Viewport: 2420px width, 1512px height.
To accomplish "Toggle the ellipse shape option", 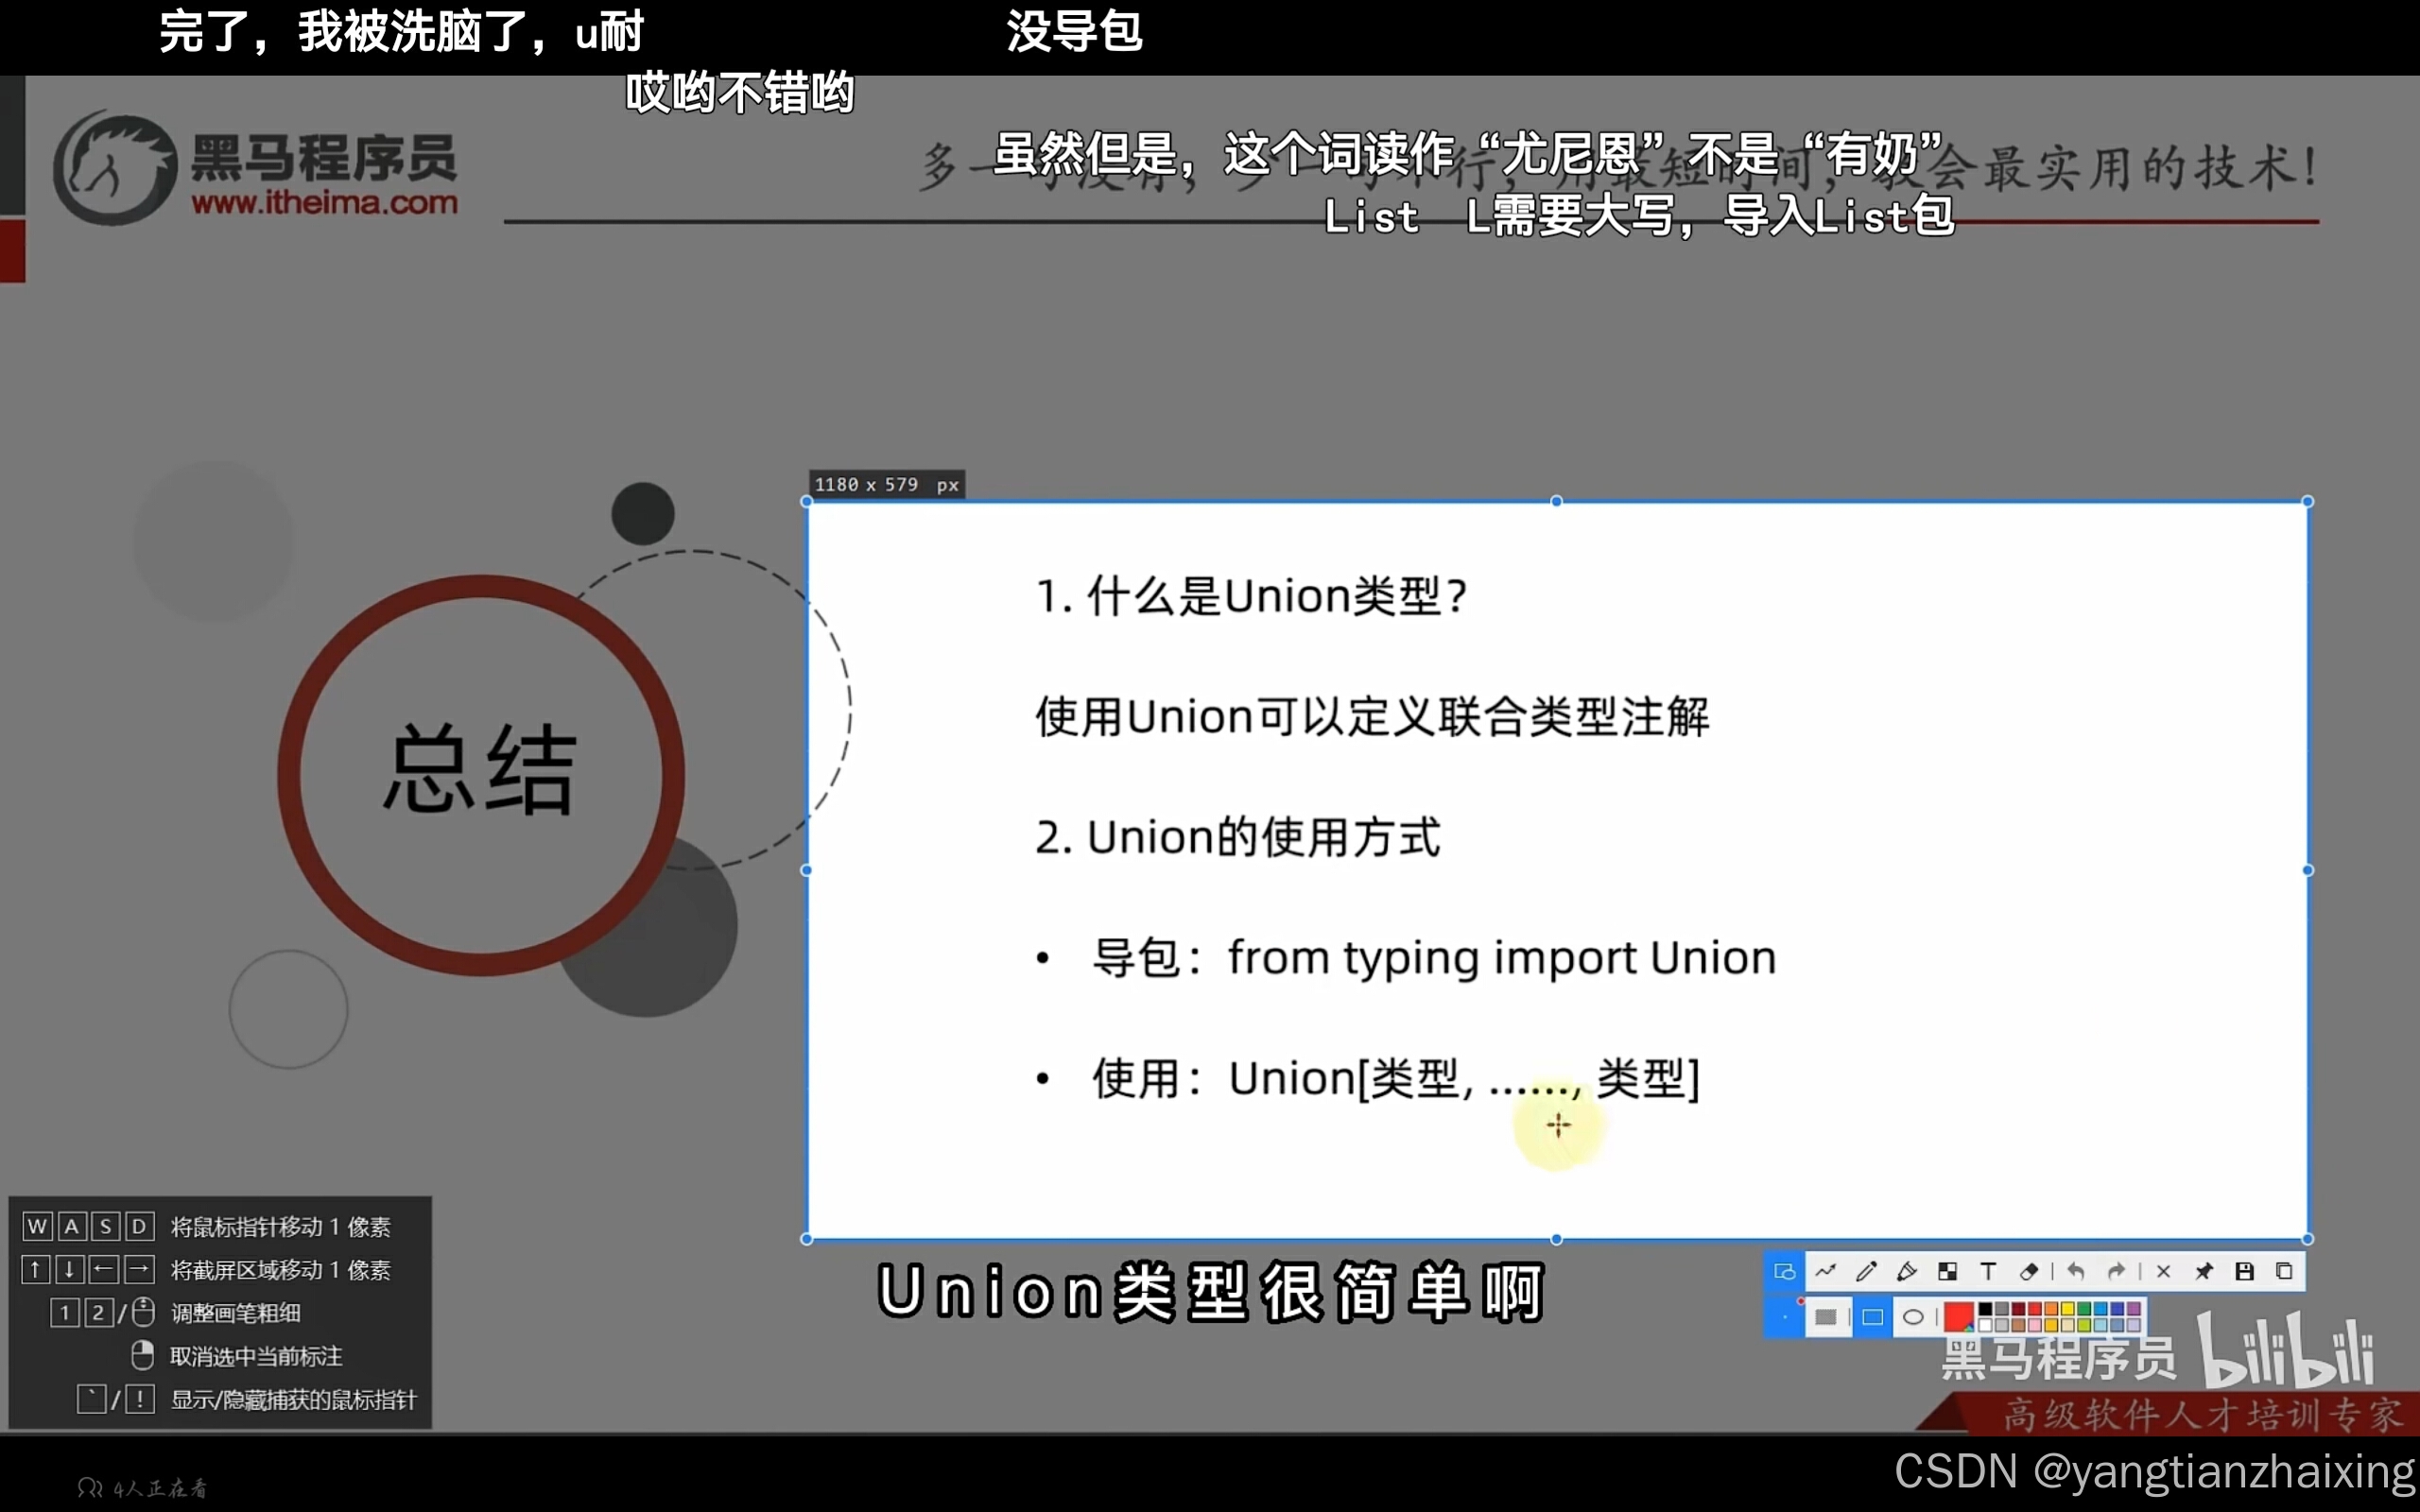I will click(x=1914, y=1317).
